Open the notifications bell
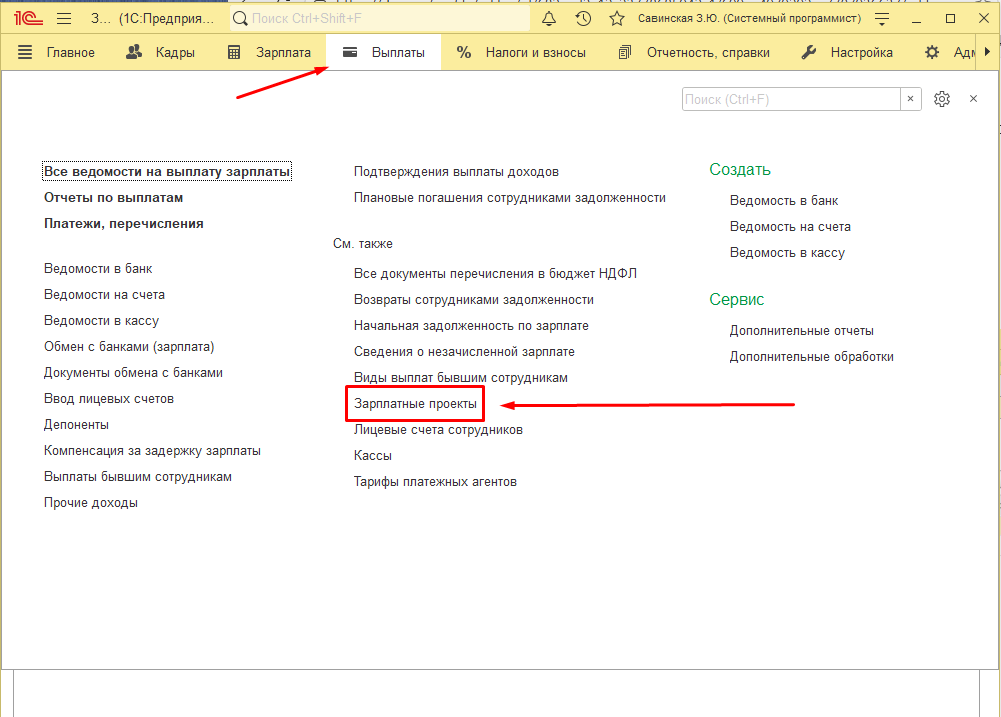This screenshot has height=717, width=1001. pyautogui.click(x=549, y=19)
